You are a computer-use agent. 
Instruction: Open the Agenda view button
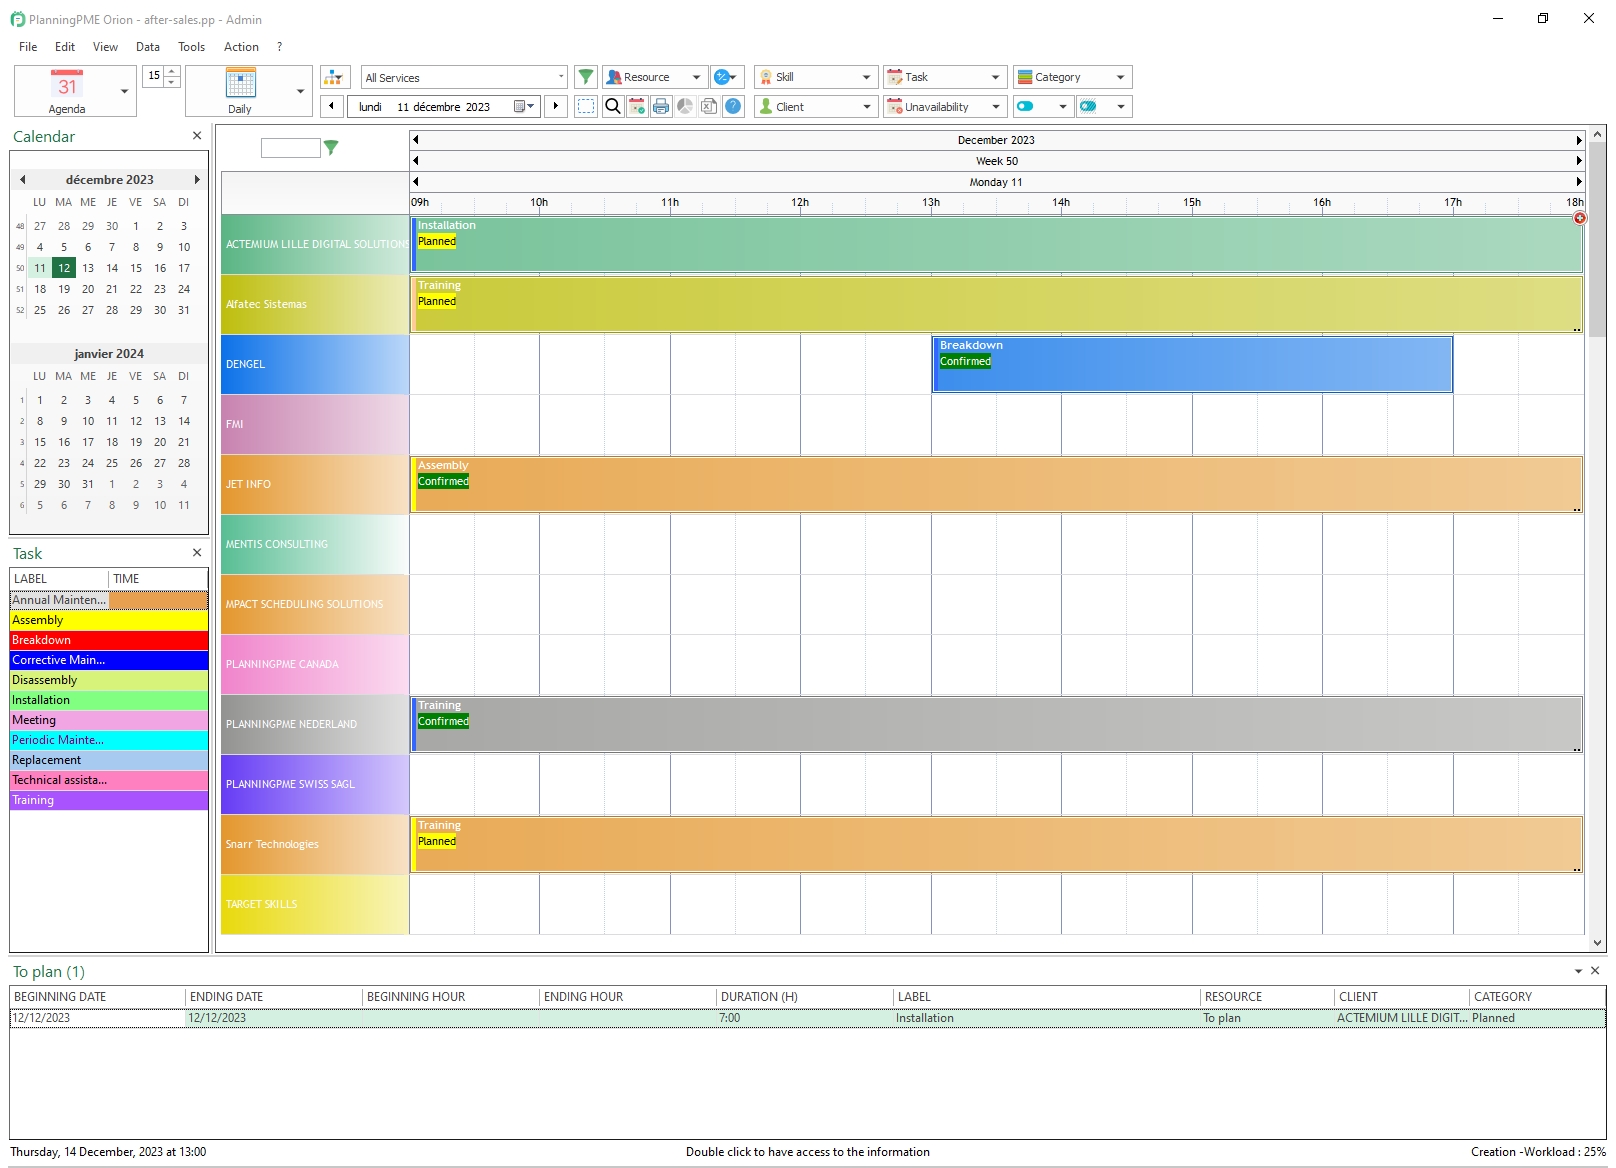[66, 91]
